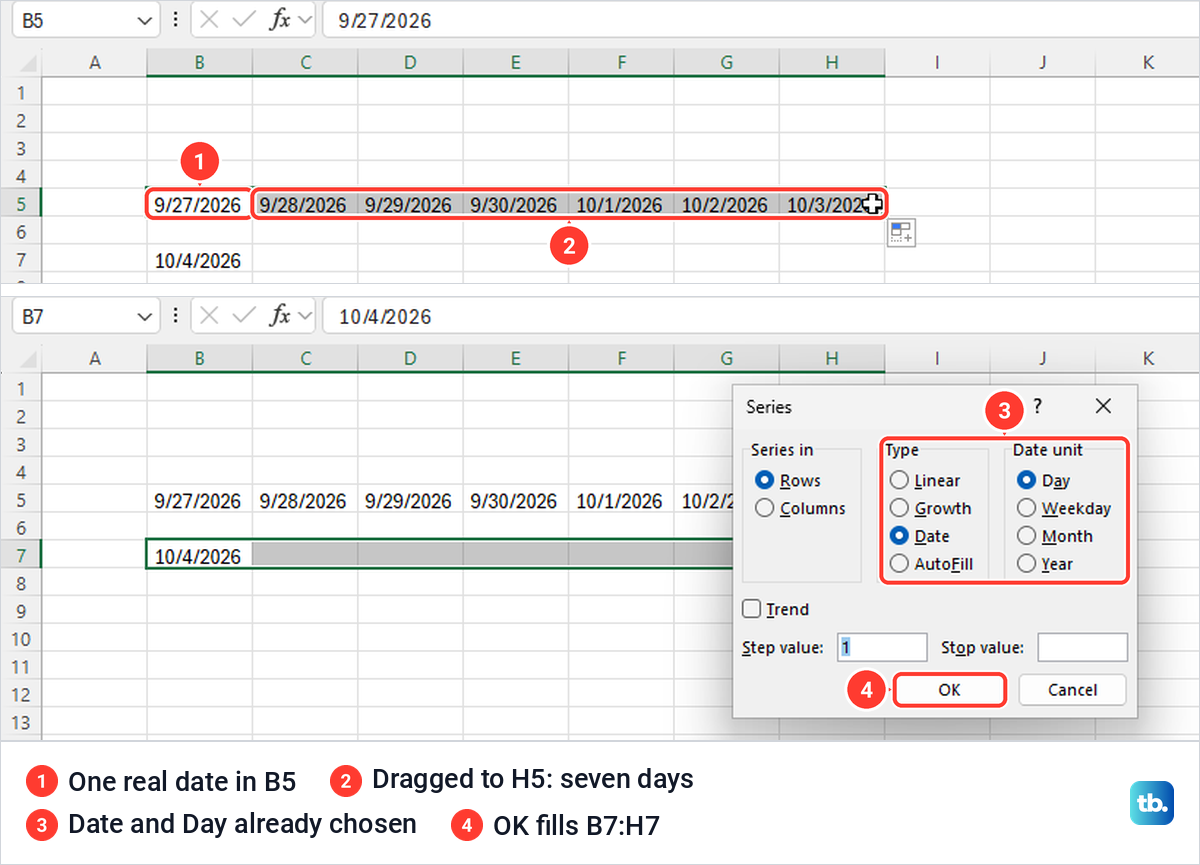Select cell B5 with 9/27/2026 in top sheet
Screen dimensions: 1200x865
click(x=199, y=205)
